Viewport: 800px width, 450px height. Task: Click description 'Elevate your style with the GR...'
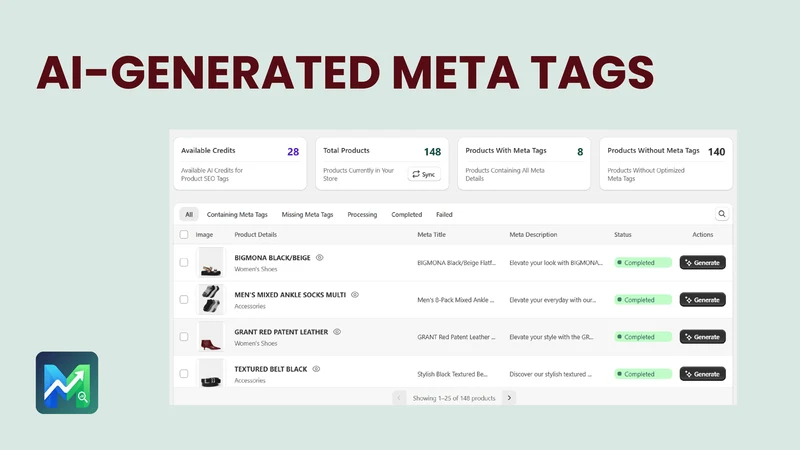tap(551, 337)
